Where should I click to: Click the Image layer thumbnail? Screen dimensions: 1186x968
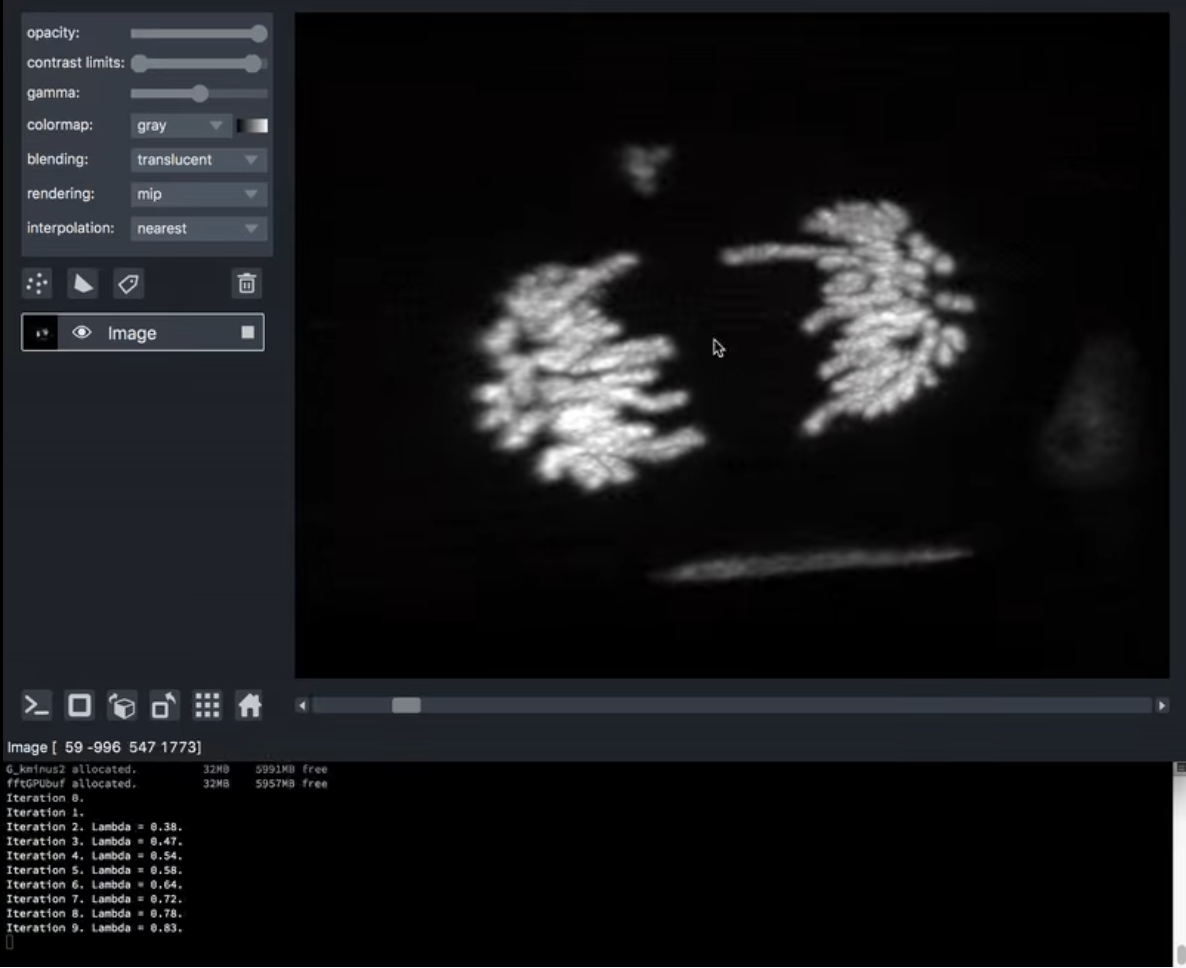[40, 333]
